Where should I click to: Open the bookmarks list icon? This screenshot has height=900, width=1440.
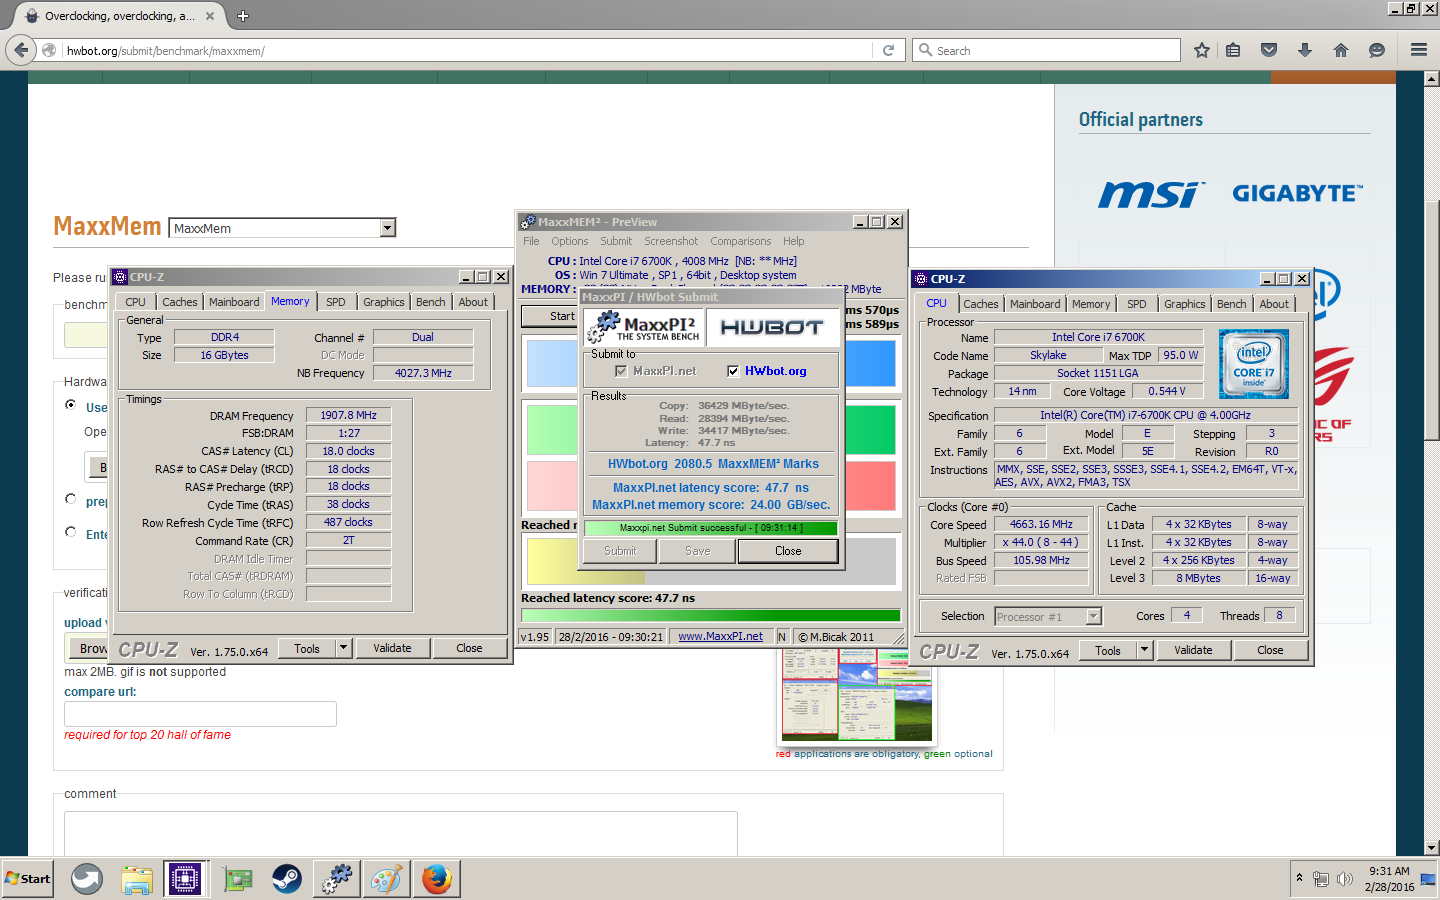tap(1233, 50)
